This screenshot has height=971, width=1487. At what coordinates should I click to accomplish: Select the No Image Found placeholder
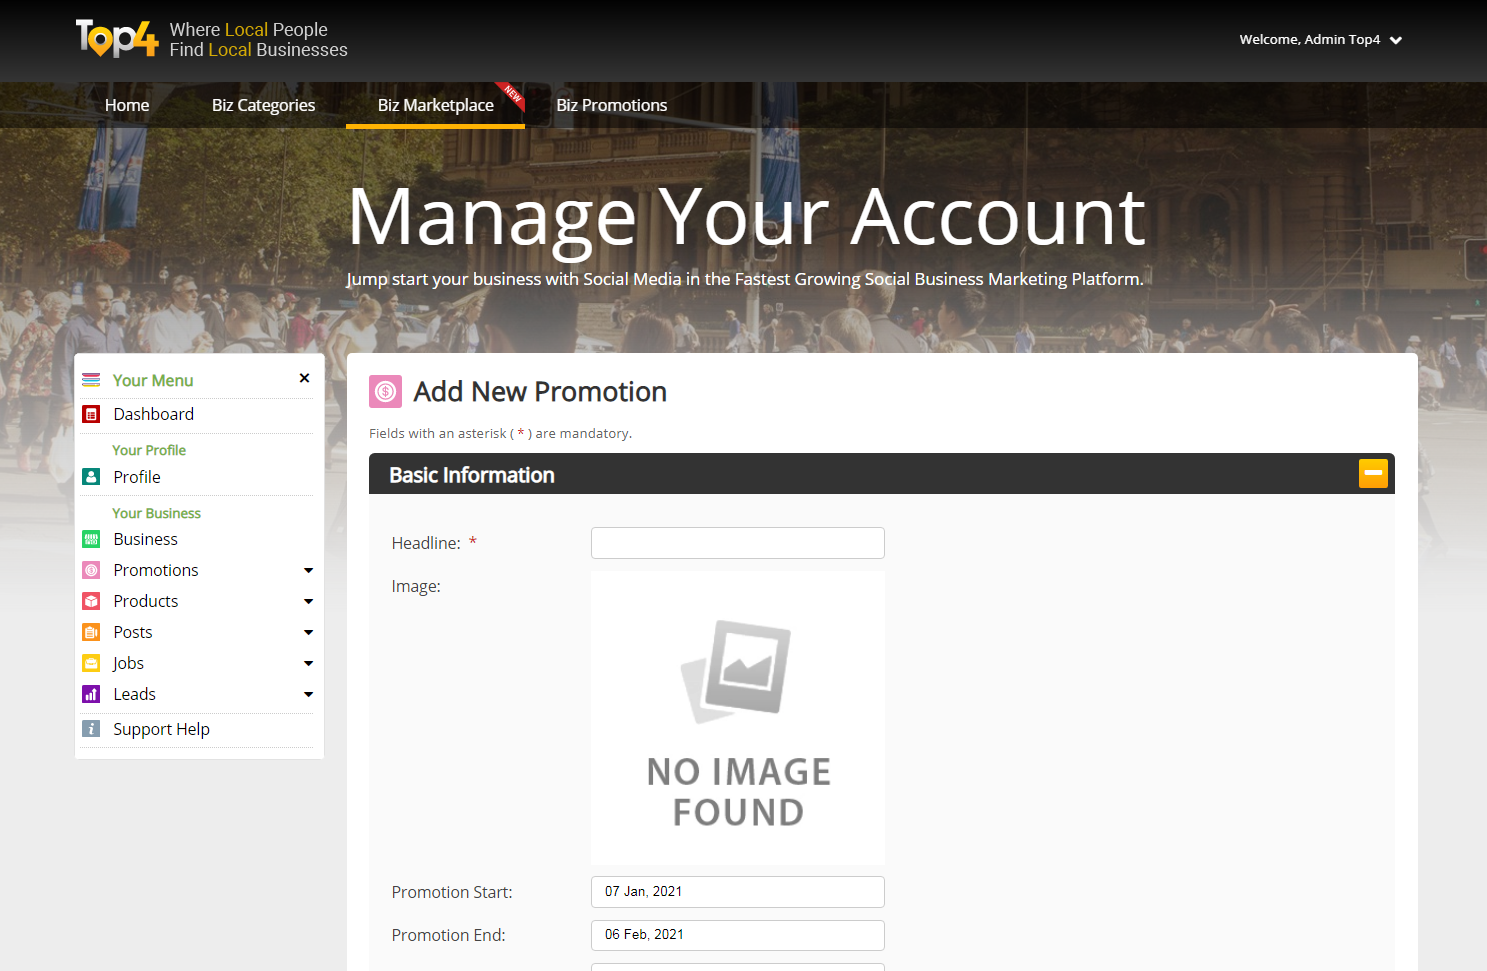click(737, 717)
